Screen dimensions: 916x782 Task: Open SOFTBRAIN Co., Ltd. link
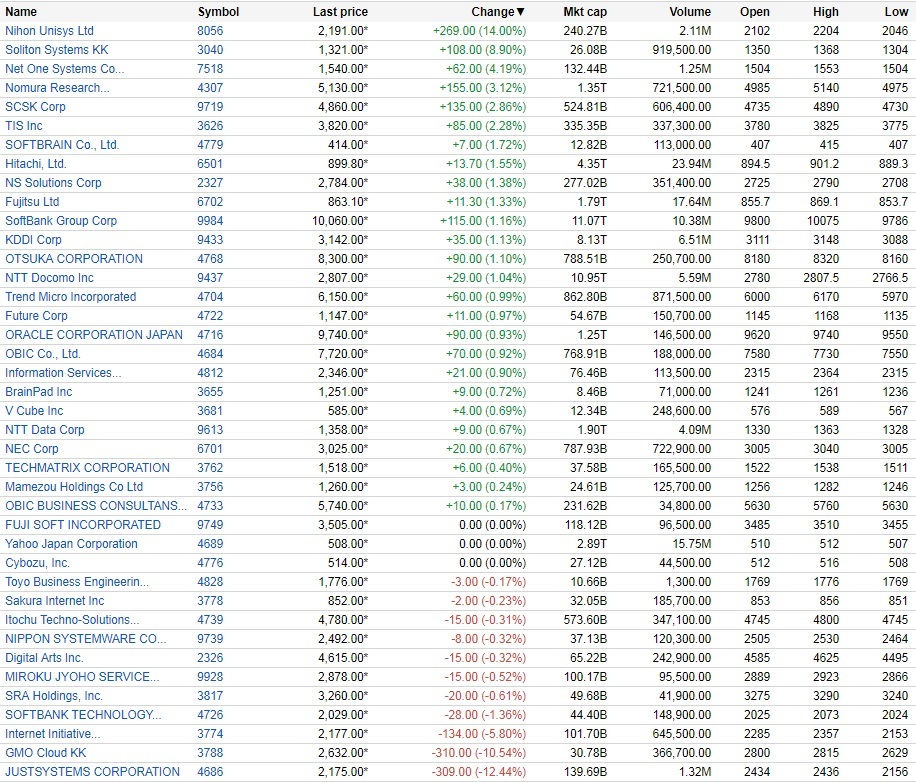pyautogui.click(x=62, y=145)
